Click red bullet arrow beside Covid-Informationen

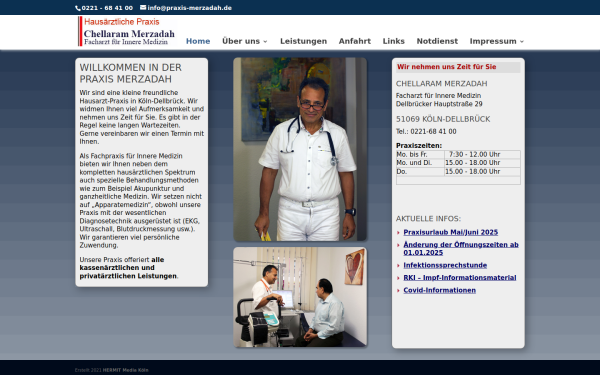click(398, 291)
